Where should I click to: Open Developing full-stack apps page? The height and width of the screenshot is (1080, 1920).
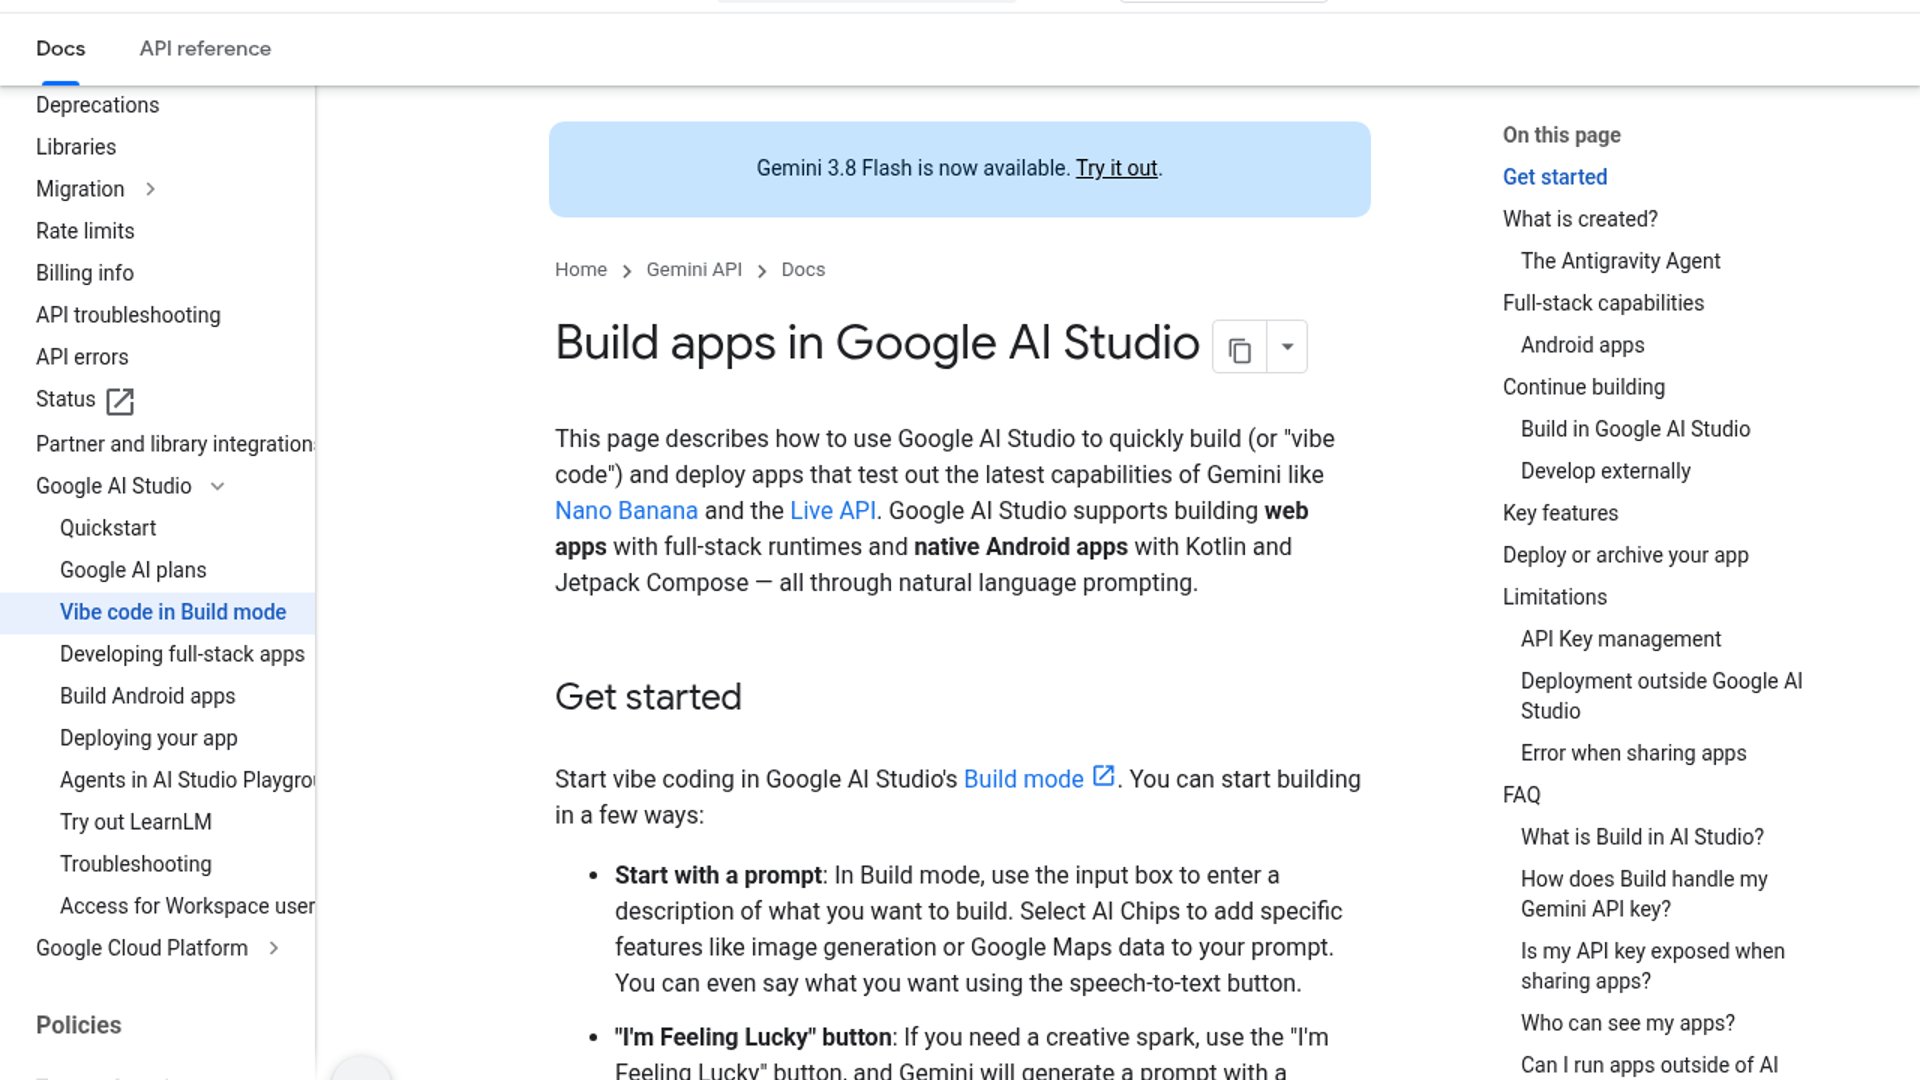tap(182, 654)
